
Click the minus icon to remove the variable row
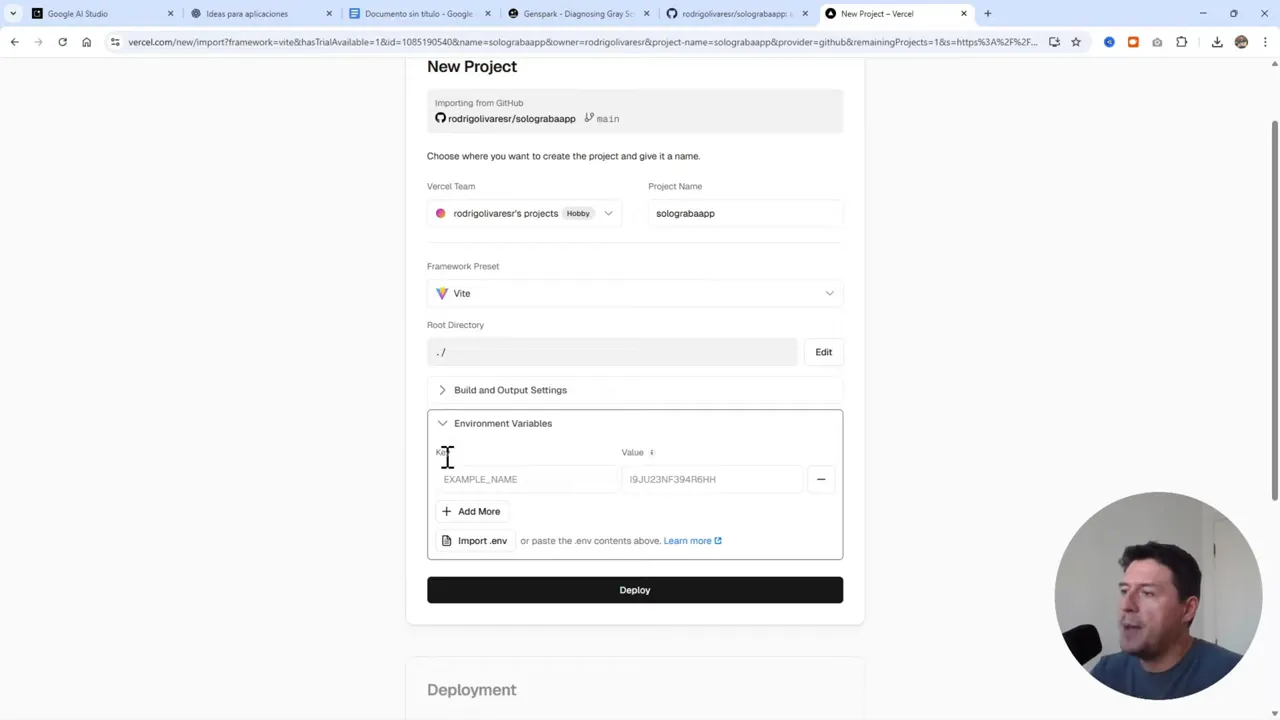[x=821, y=479]
